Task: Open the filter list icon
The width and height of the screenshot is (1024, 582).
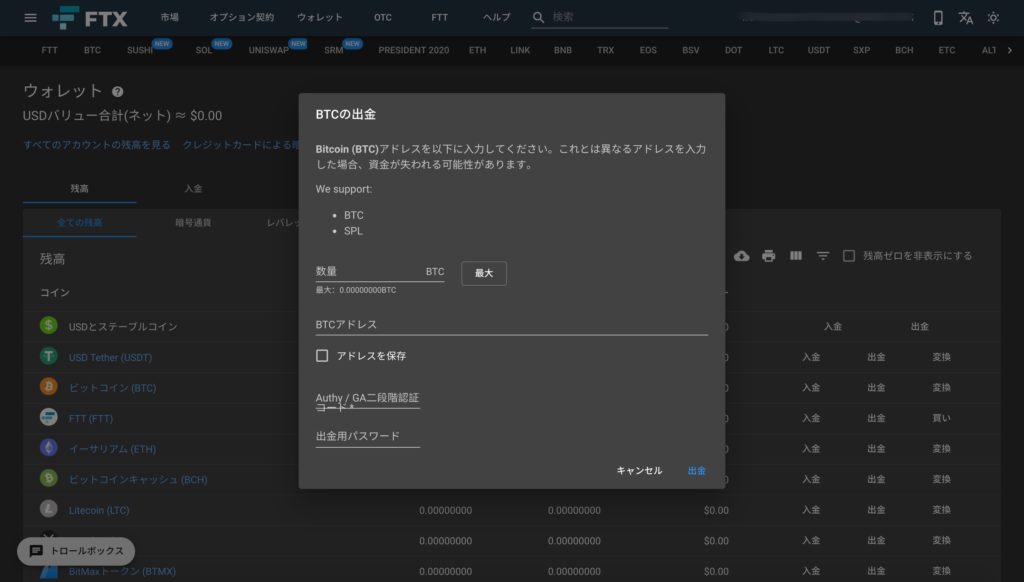Action: pos(823,256)
